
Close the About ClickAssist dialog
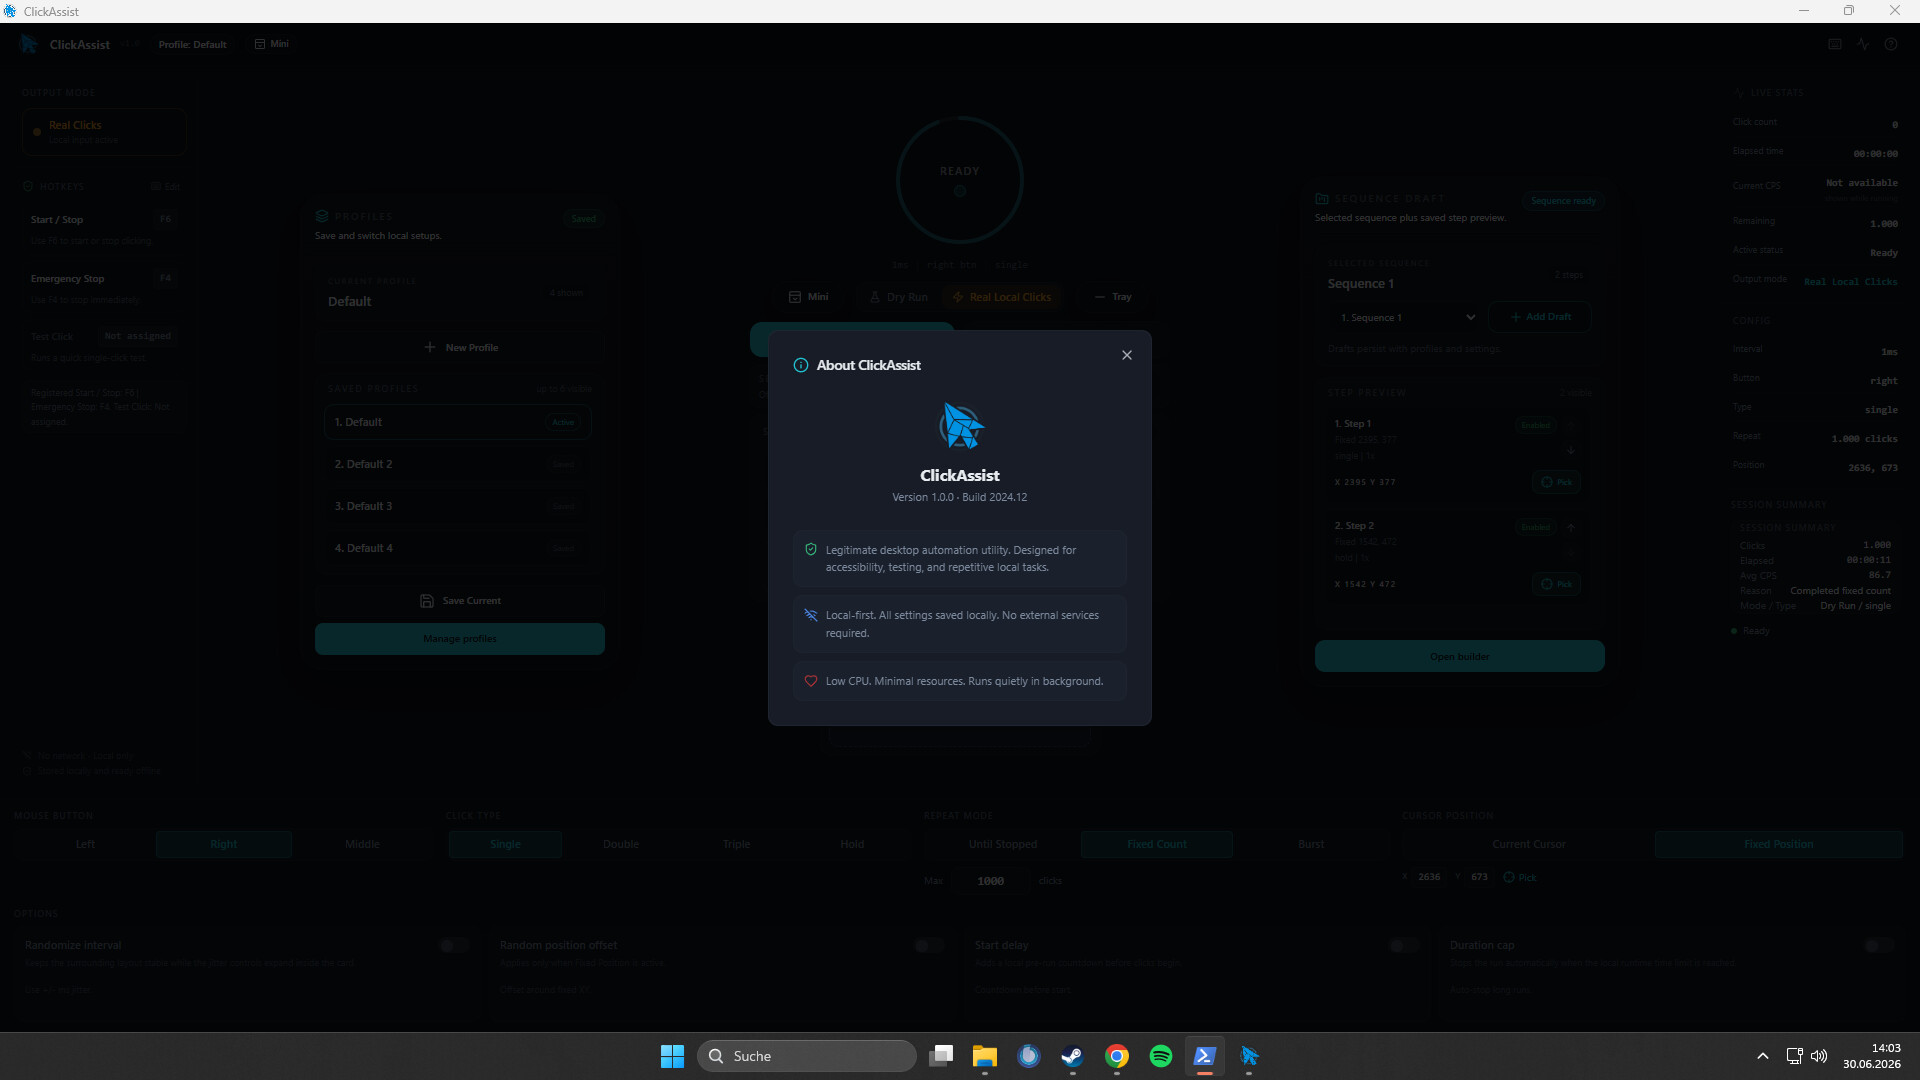(1127, 355)
